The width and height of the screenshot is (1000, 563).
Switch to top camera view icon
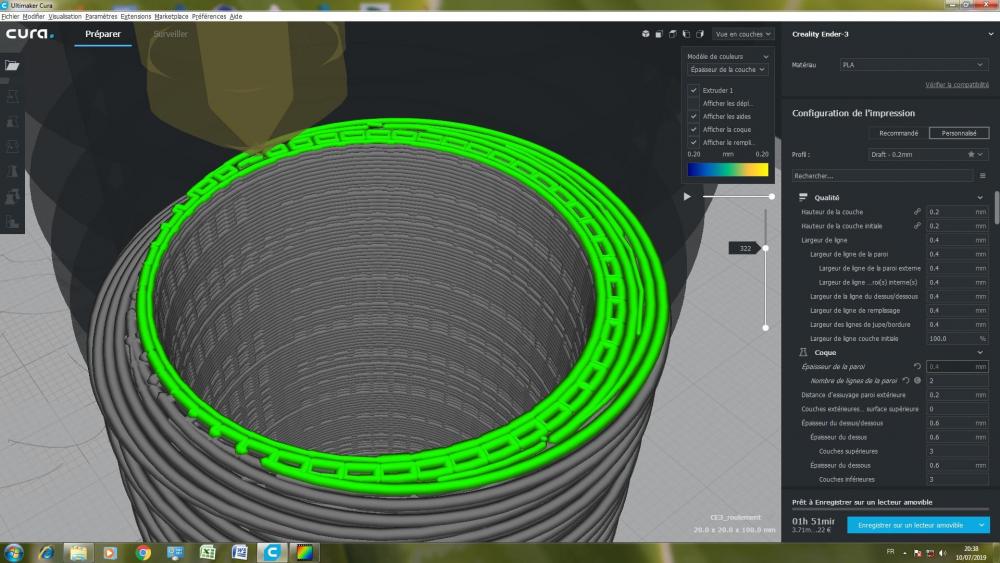(672, 34)
